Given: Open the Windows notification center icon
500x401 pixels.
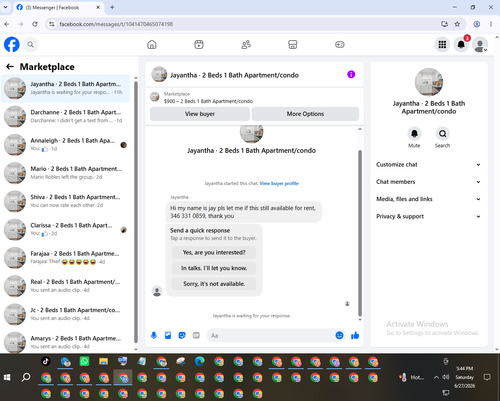Looking at the screenshot, I should tap(487, 377).
